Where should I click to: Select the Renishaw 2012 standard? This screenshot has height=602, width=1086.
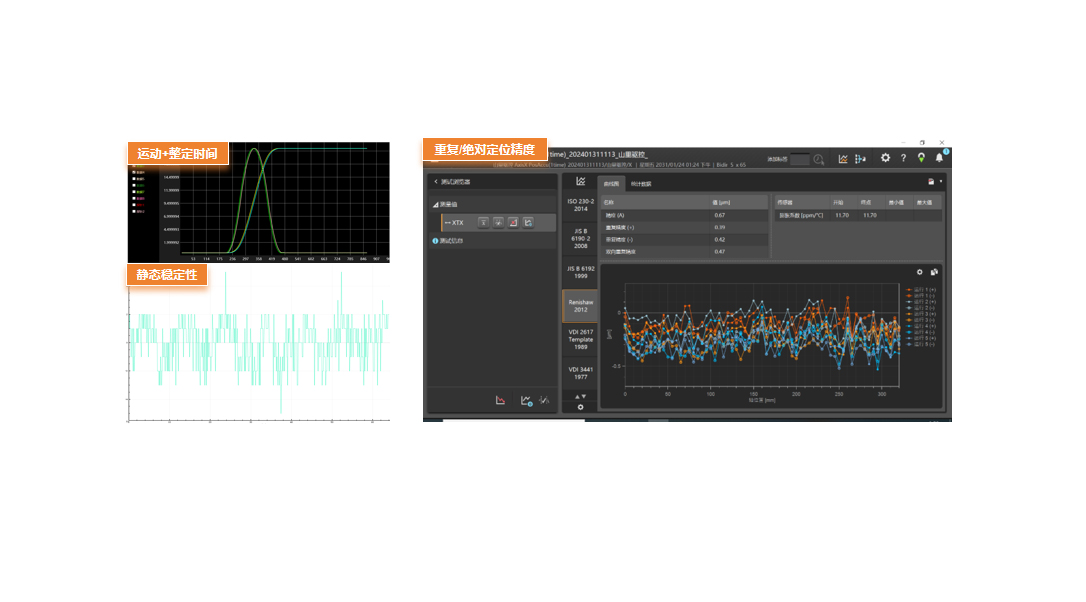click(x=580, y=306)
